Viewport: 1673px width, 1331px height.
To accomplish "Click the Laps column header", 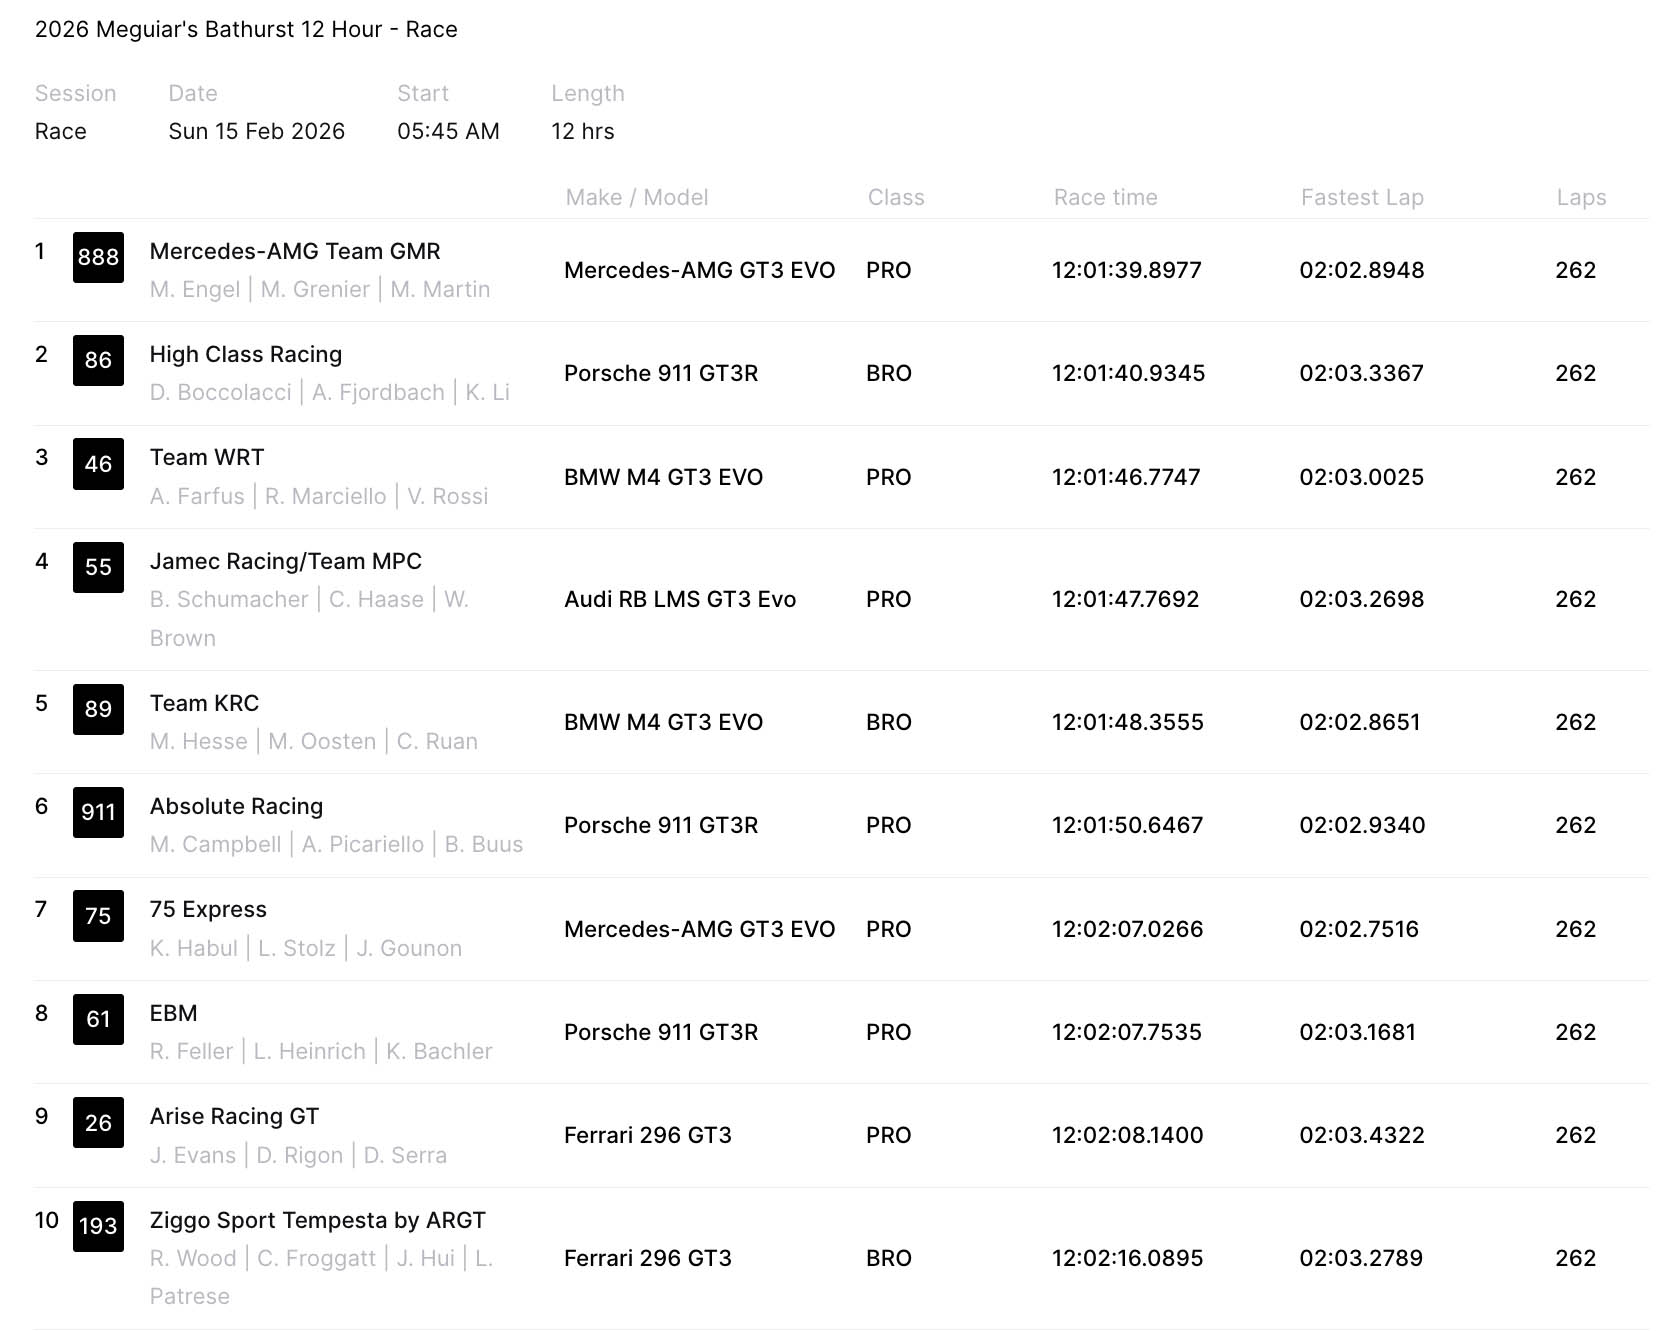I will click(1581, 197).
